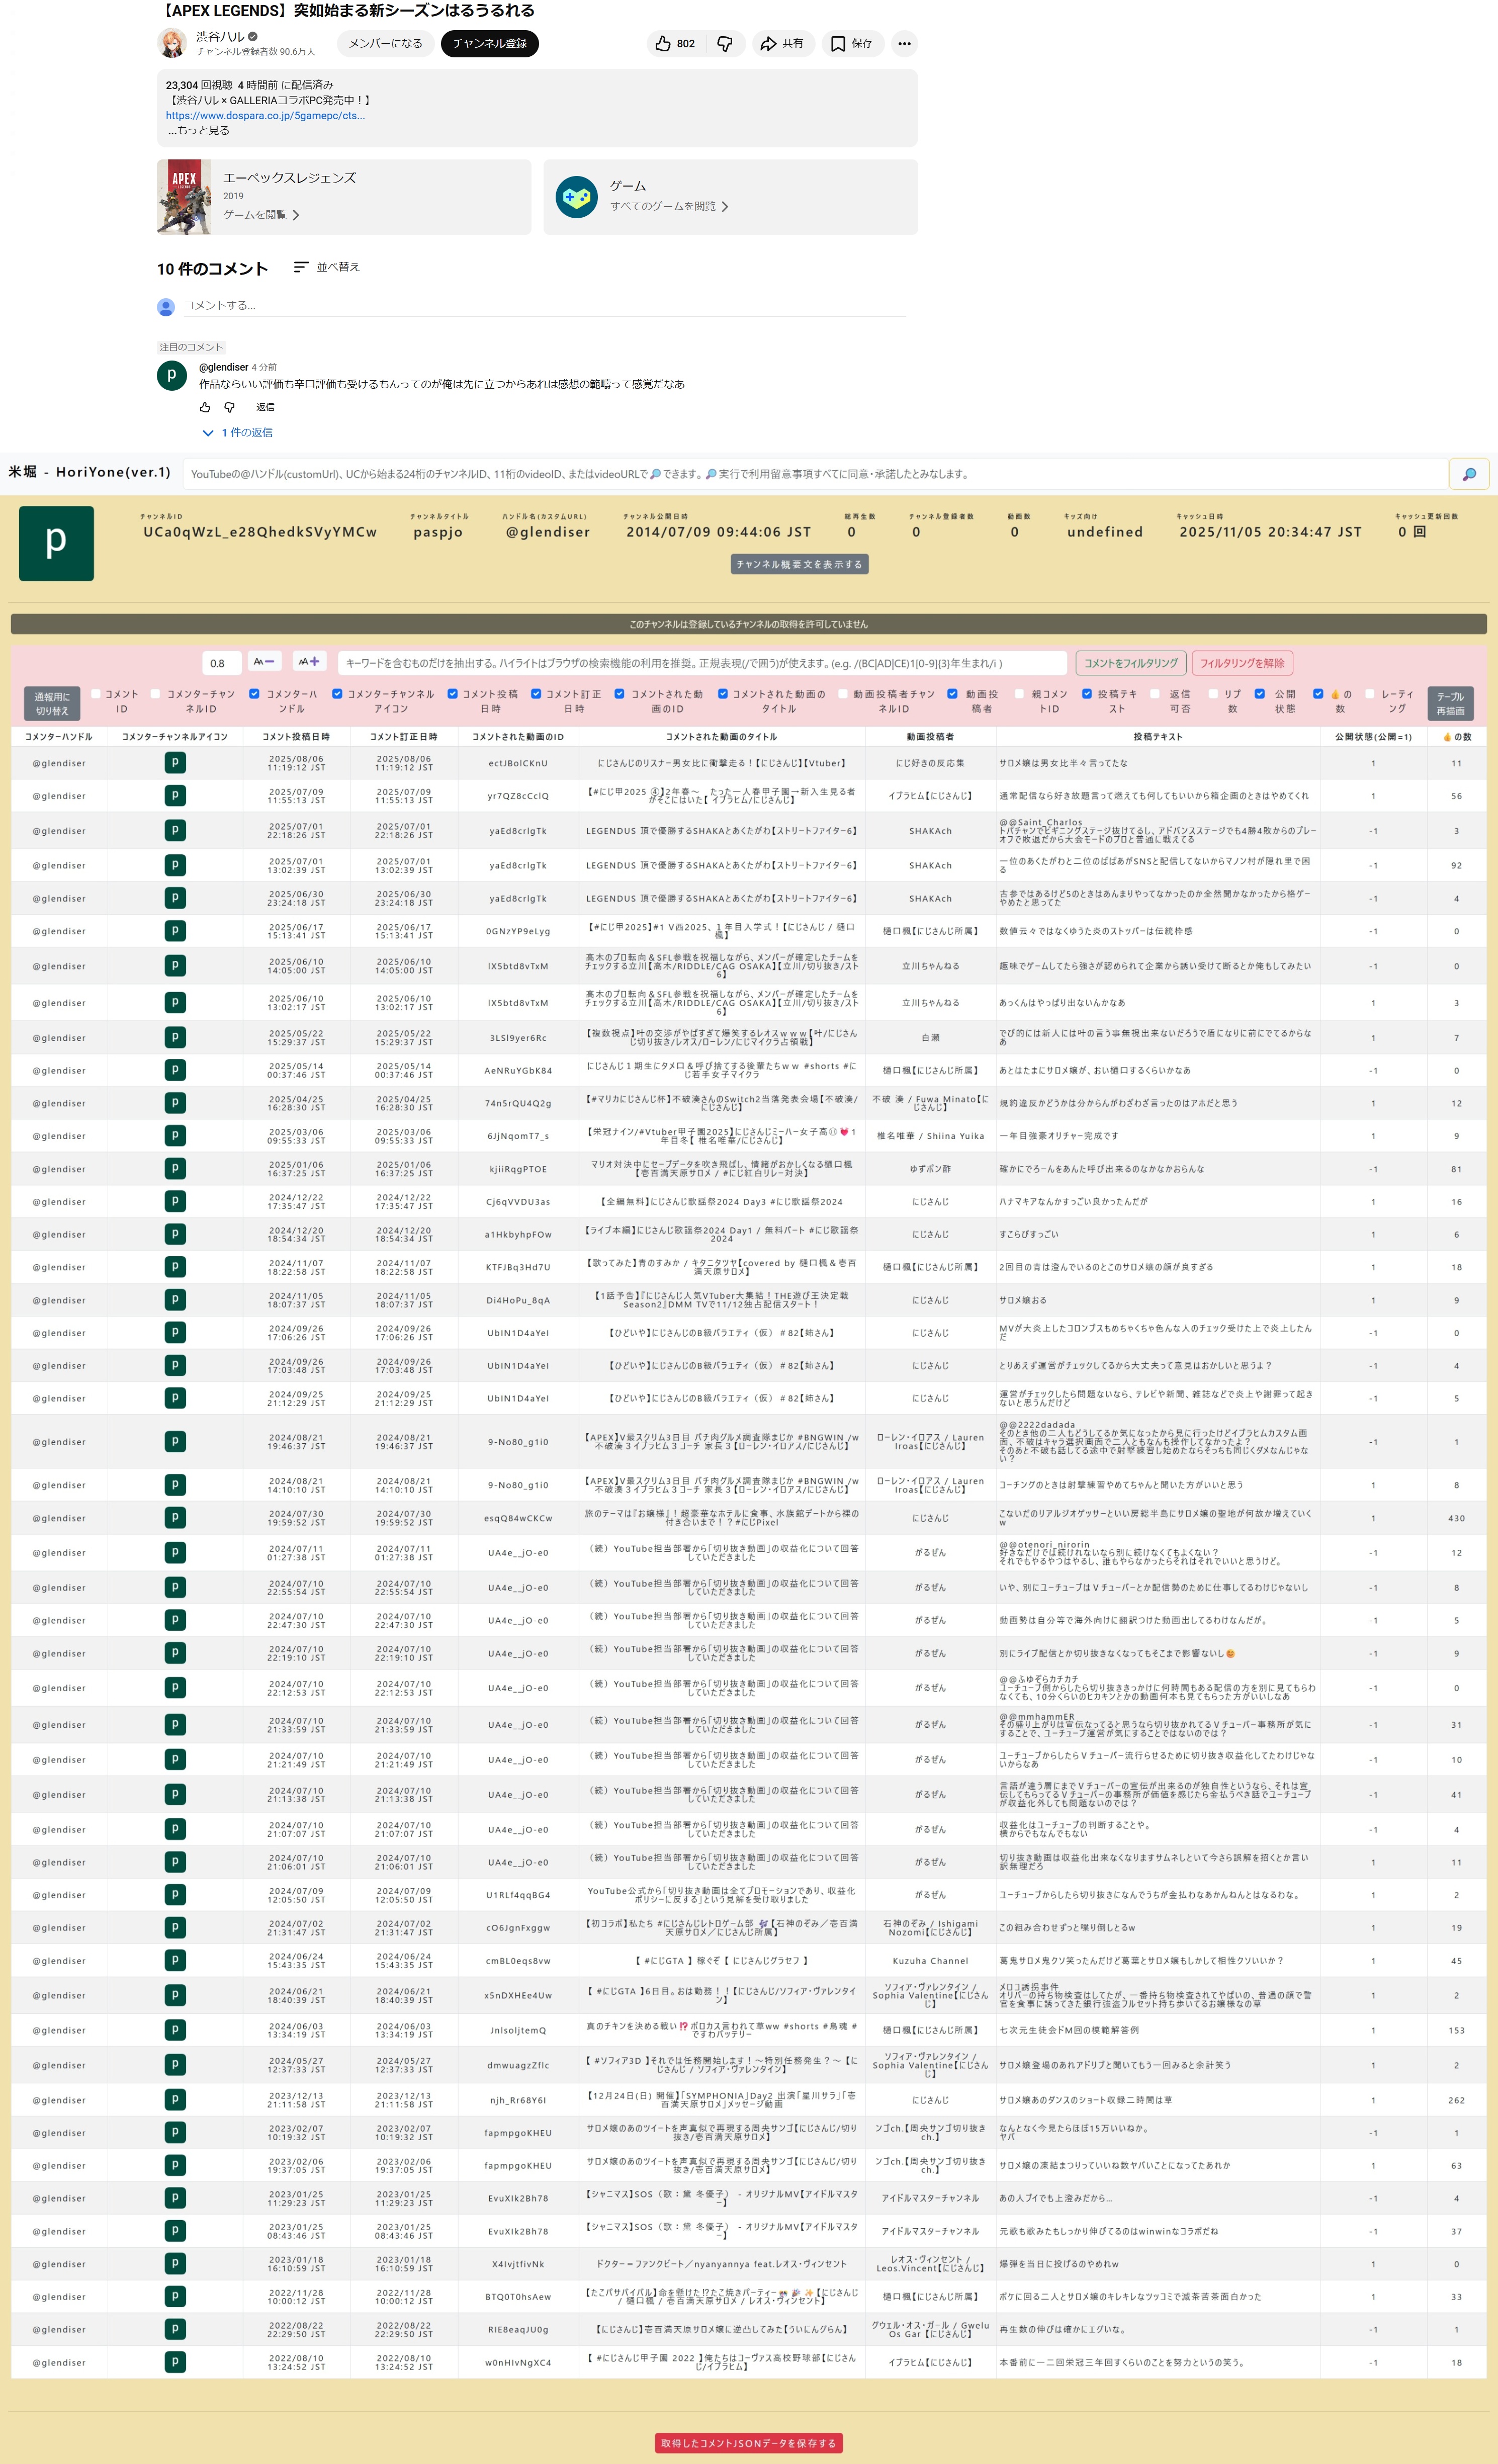Enable the コメントID column checkbox
Viewport: 1498px width, 2464px height.
[x=96, y=693]
